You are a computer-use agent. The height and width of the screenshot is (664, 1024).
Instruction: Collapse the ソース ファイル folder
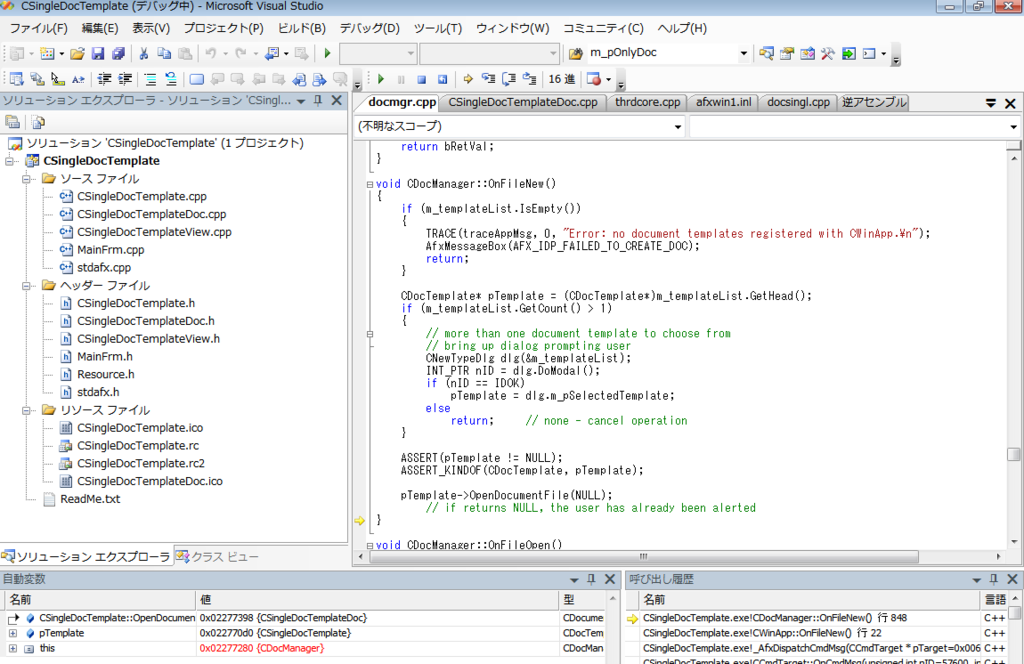[x=27, y=178]
